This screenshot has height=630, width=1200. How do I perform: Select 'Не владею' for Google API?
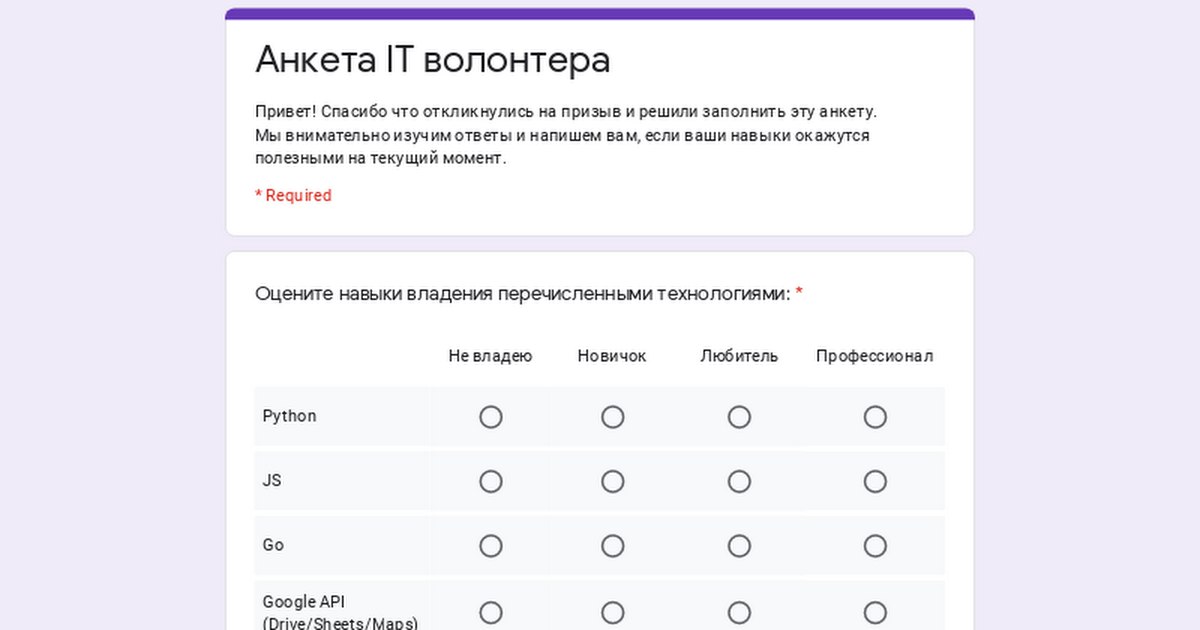491,613
